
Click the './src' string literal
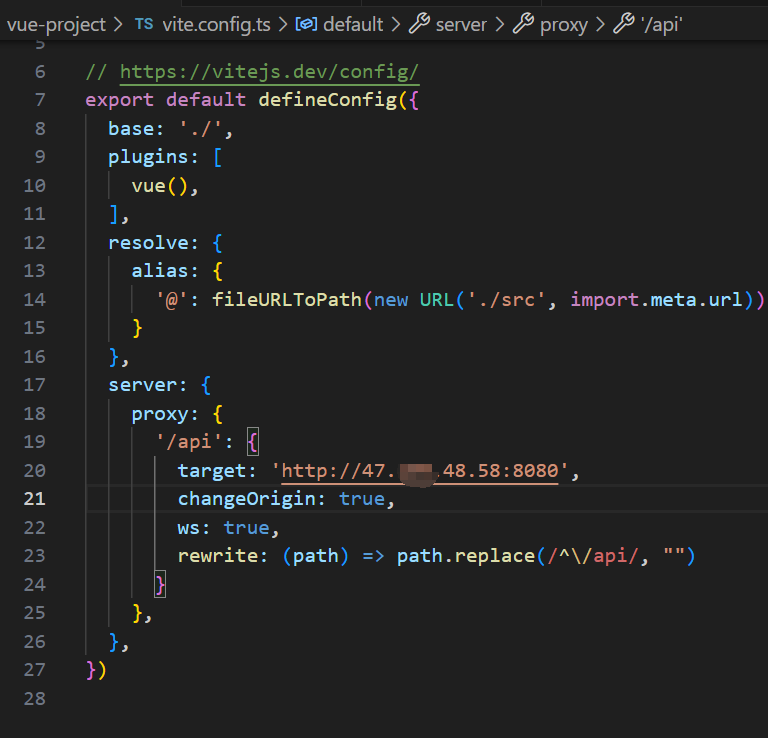point(506,300)
